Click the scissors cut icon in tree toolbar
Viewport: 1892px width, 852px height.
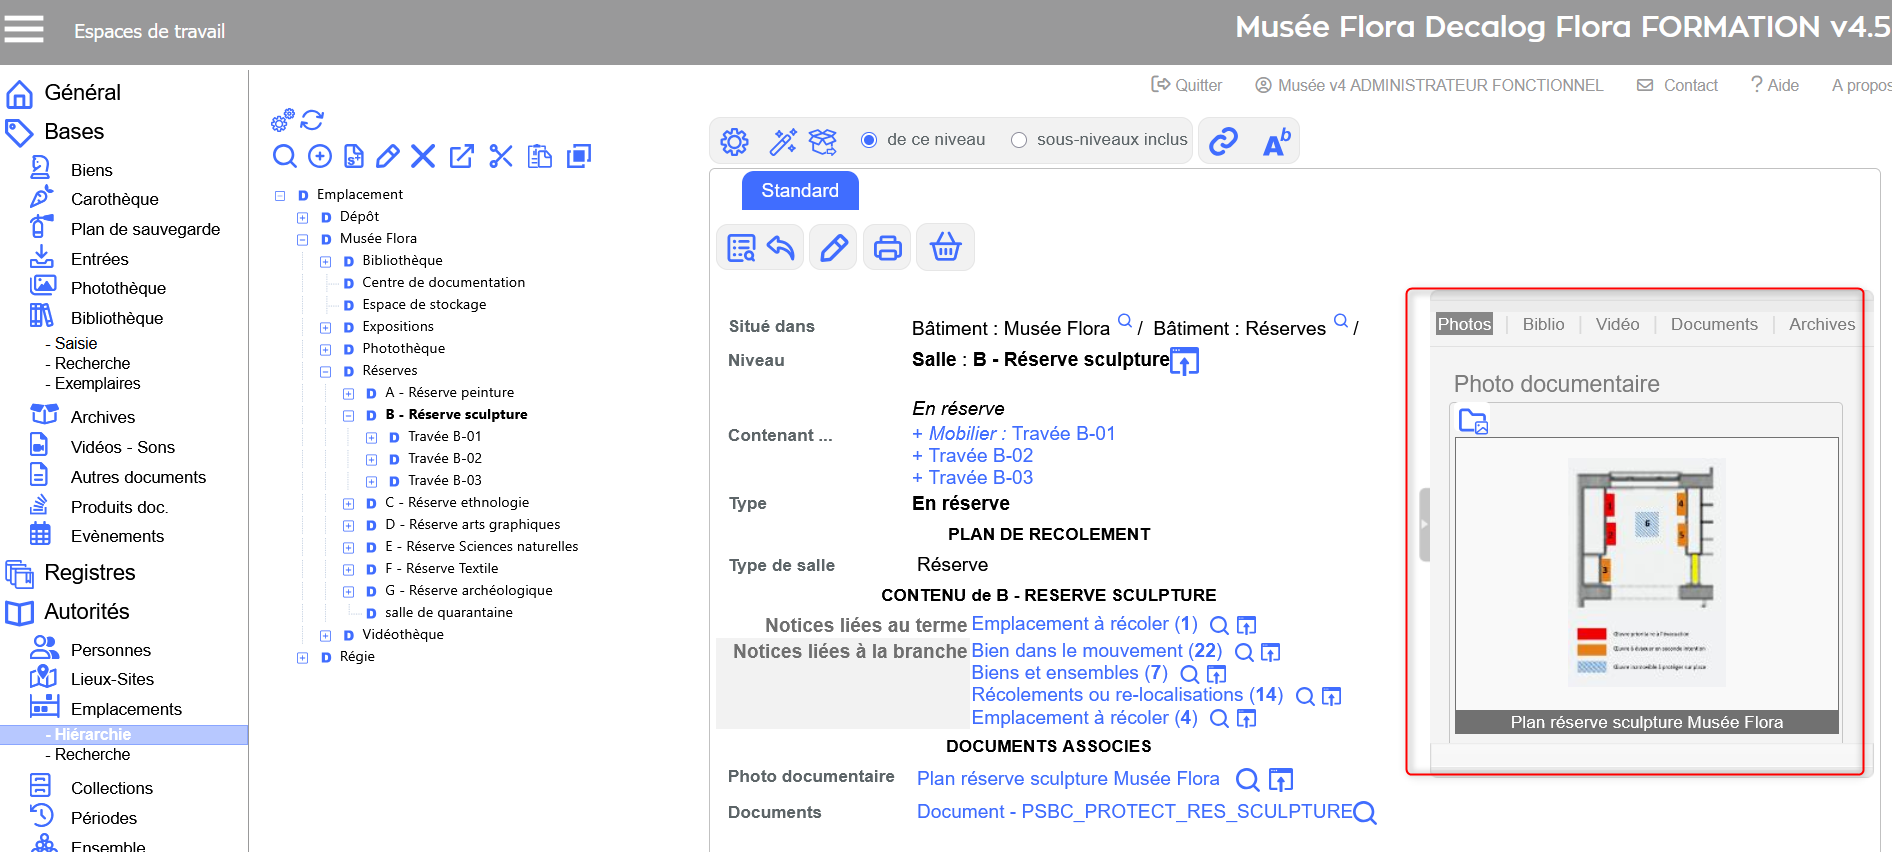[501, 156]
